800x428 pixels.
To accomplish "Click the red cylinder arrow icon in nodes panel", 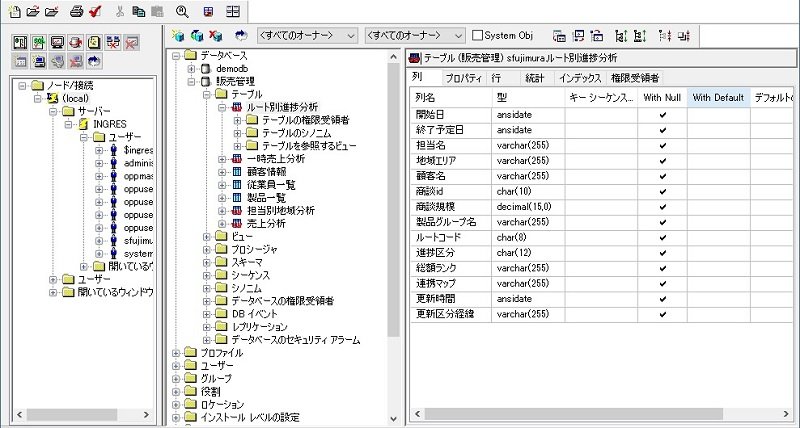I will [76, 42].
